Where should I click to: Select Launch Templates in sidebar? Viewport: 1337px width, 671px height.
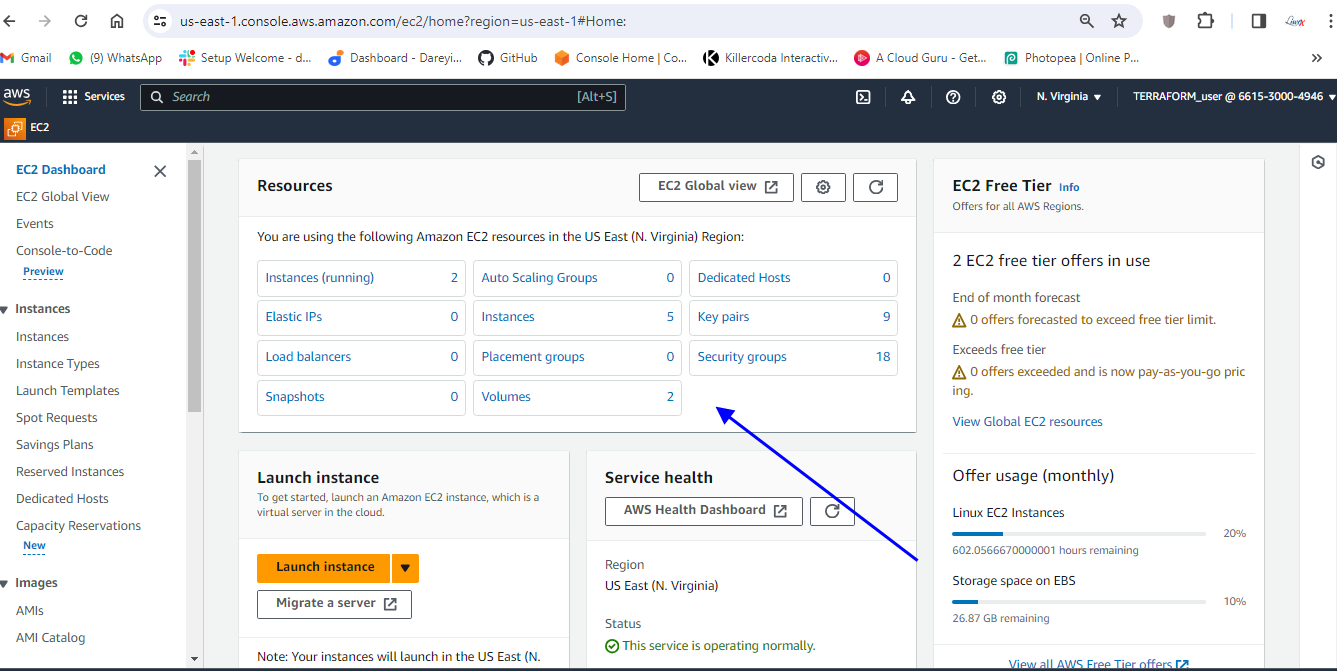(67, 391)
